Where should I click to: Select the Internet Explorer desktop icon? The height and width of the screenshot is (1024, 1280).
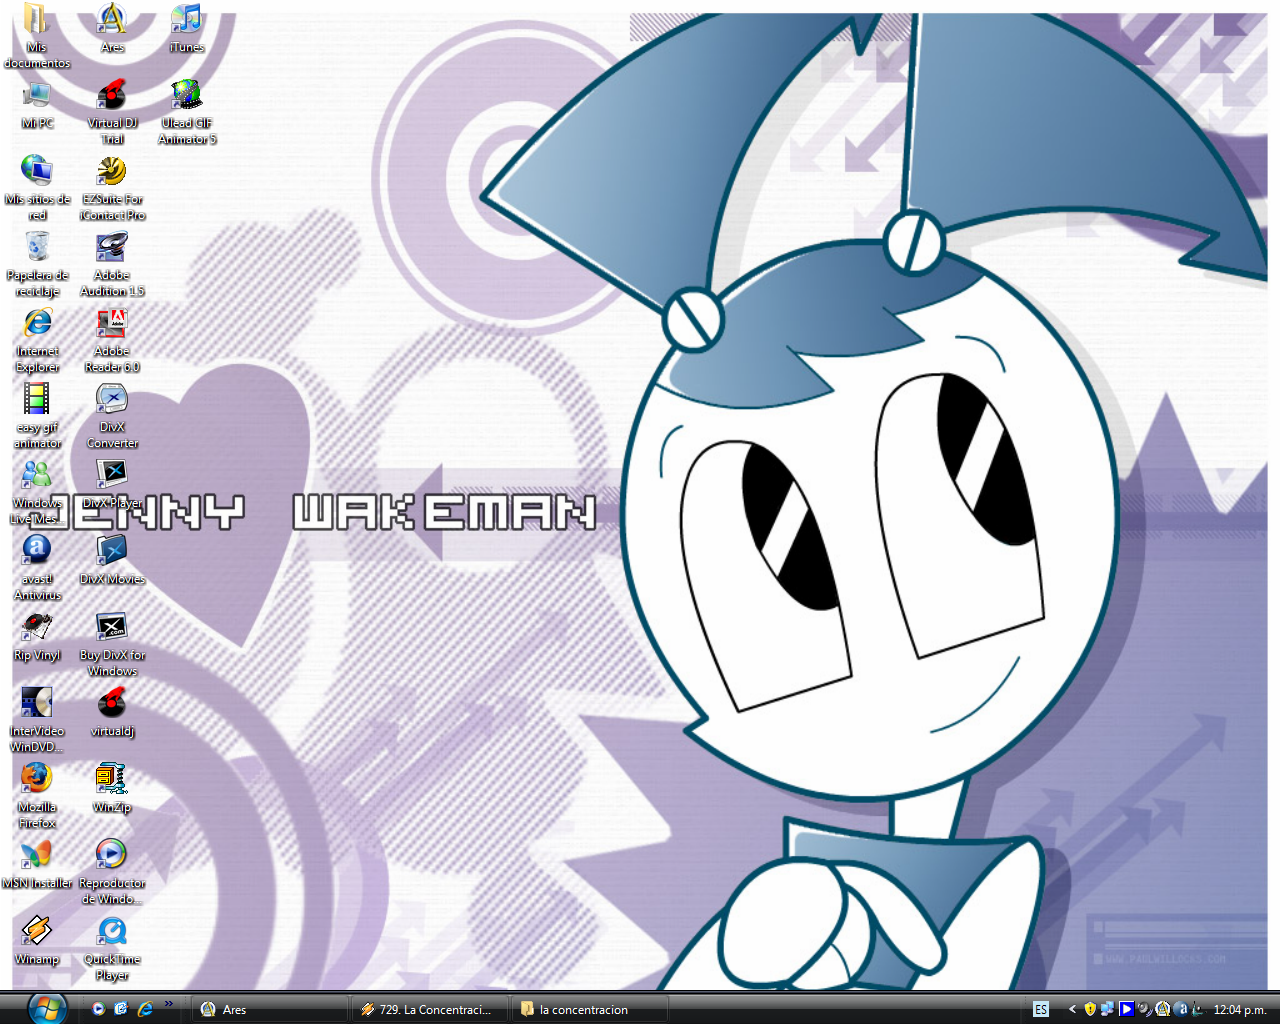37,340
